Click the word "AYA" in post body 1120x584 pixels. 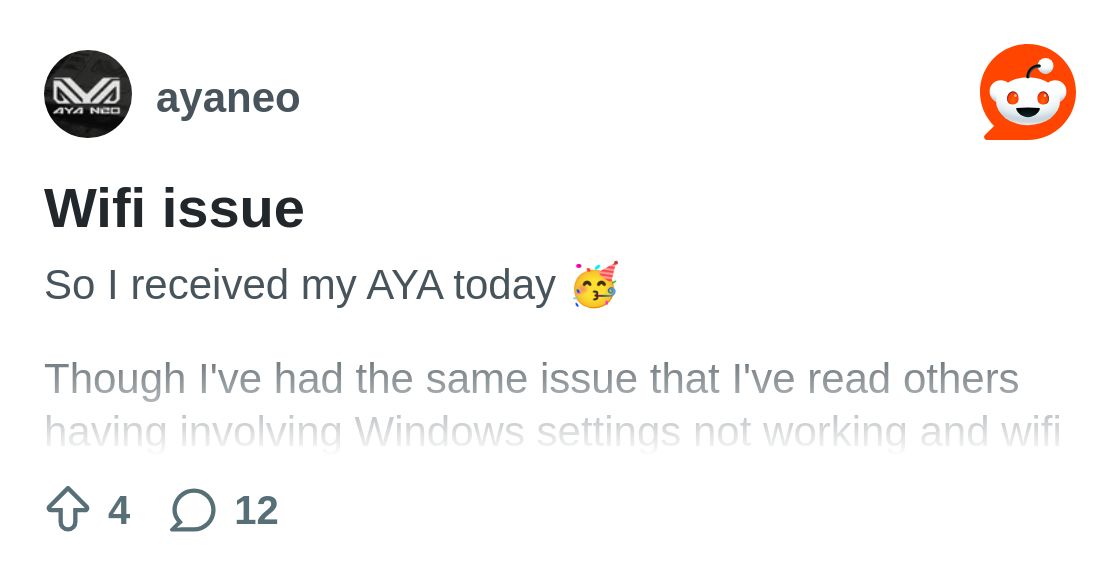click(404, 285)
